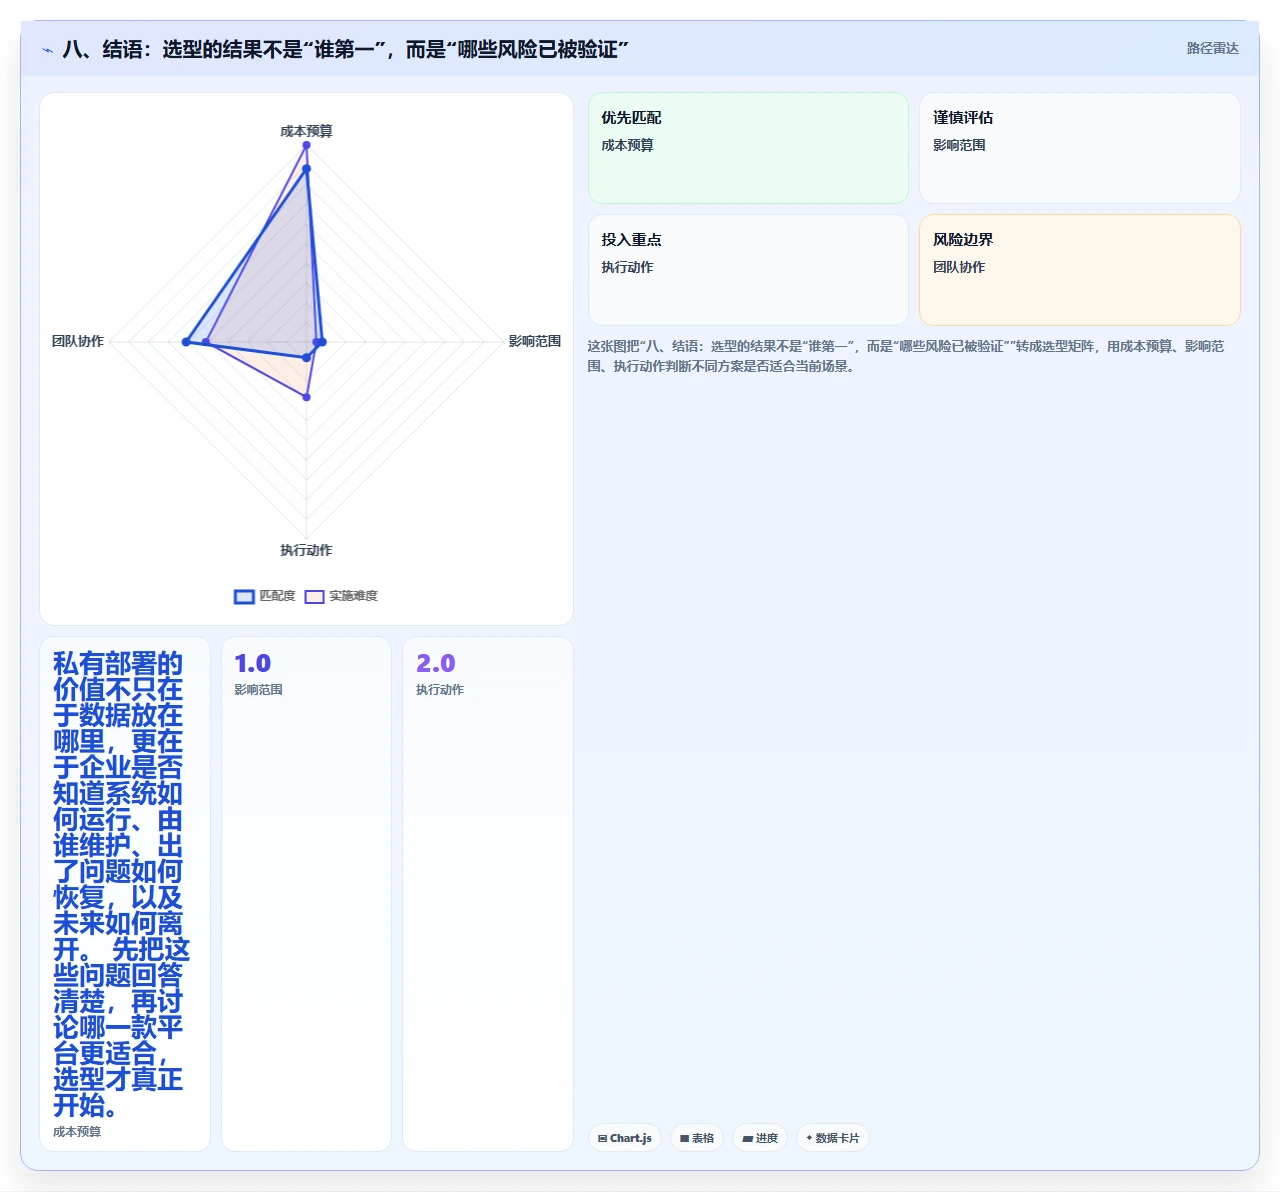
Task: Click the 影响范围 radar axis label
Action: point(535,341)
